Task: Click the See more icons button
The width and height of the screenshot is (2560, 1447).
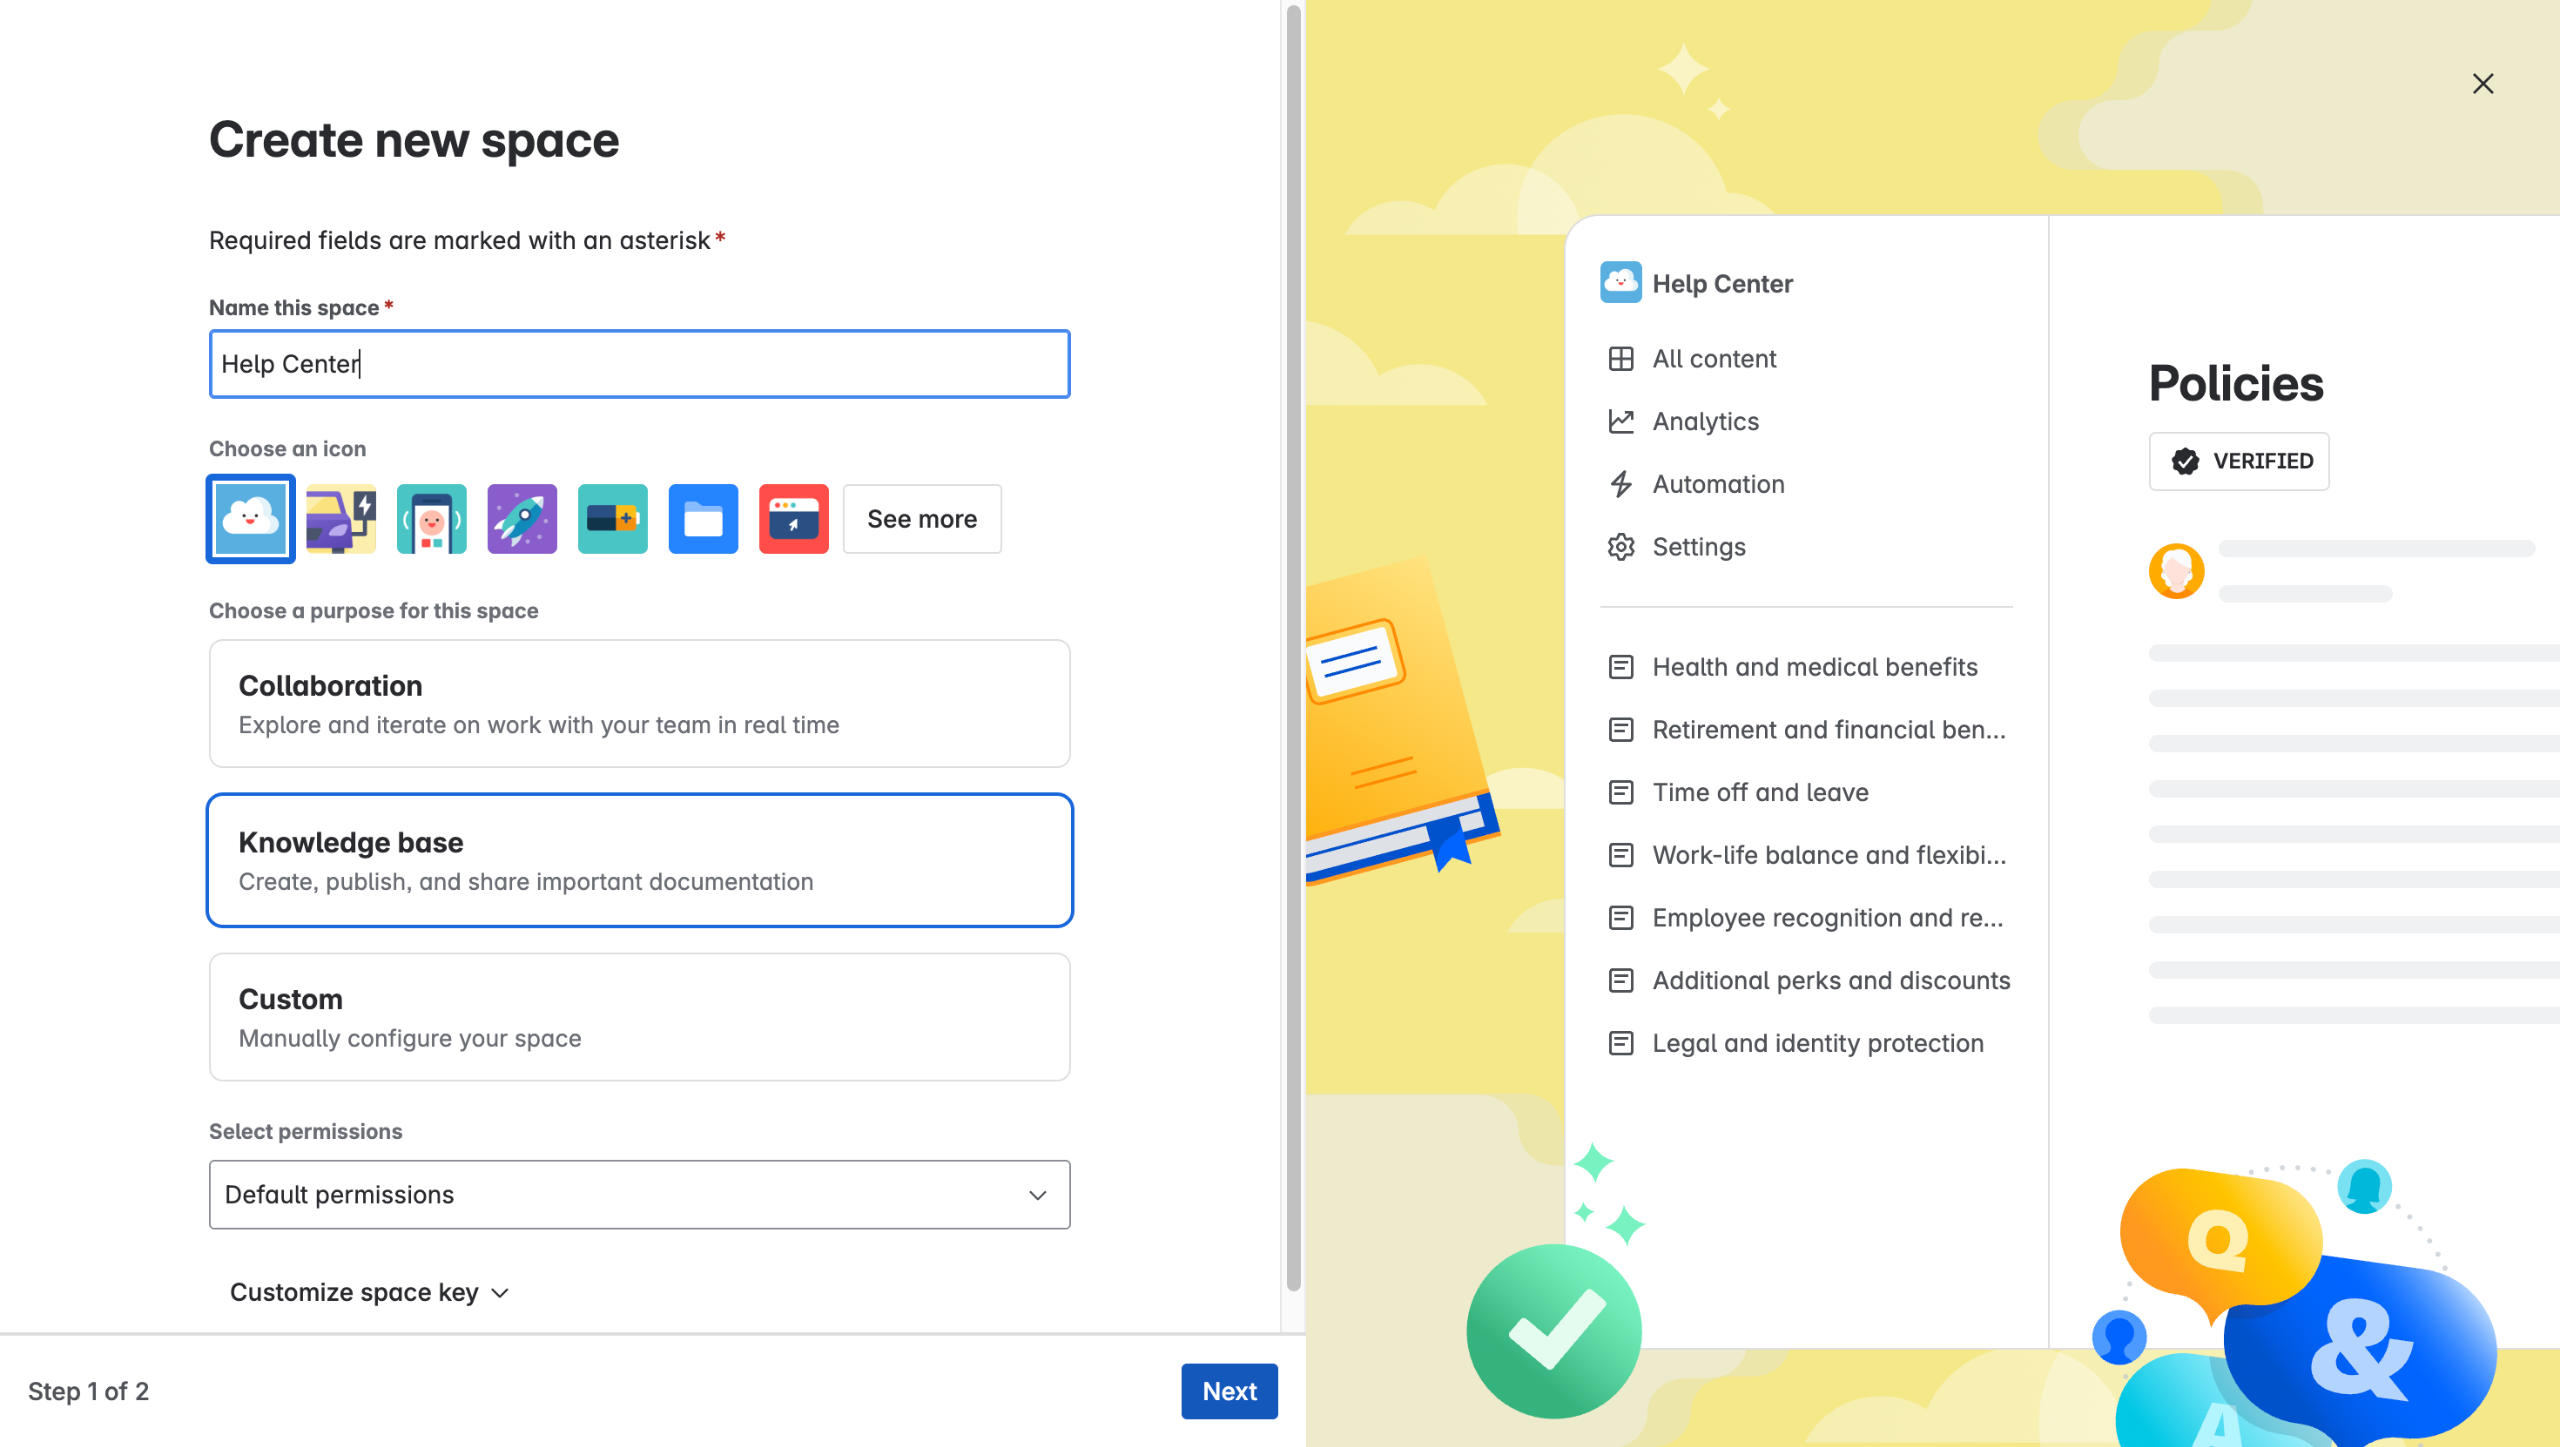Action: [922, 519]
